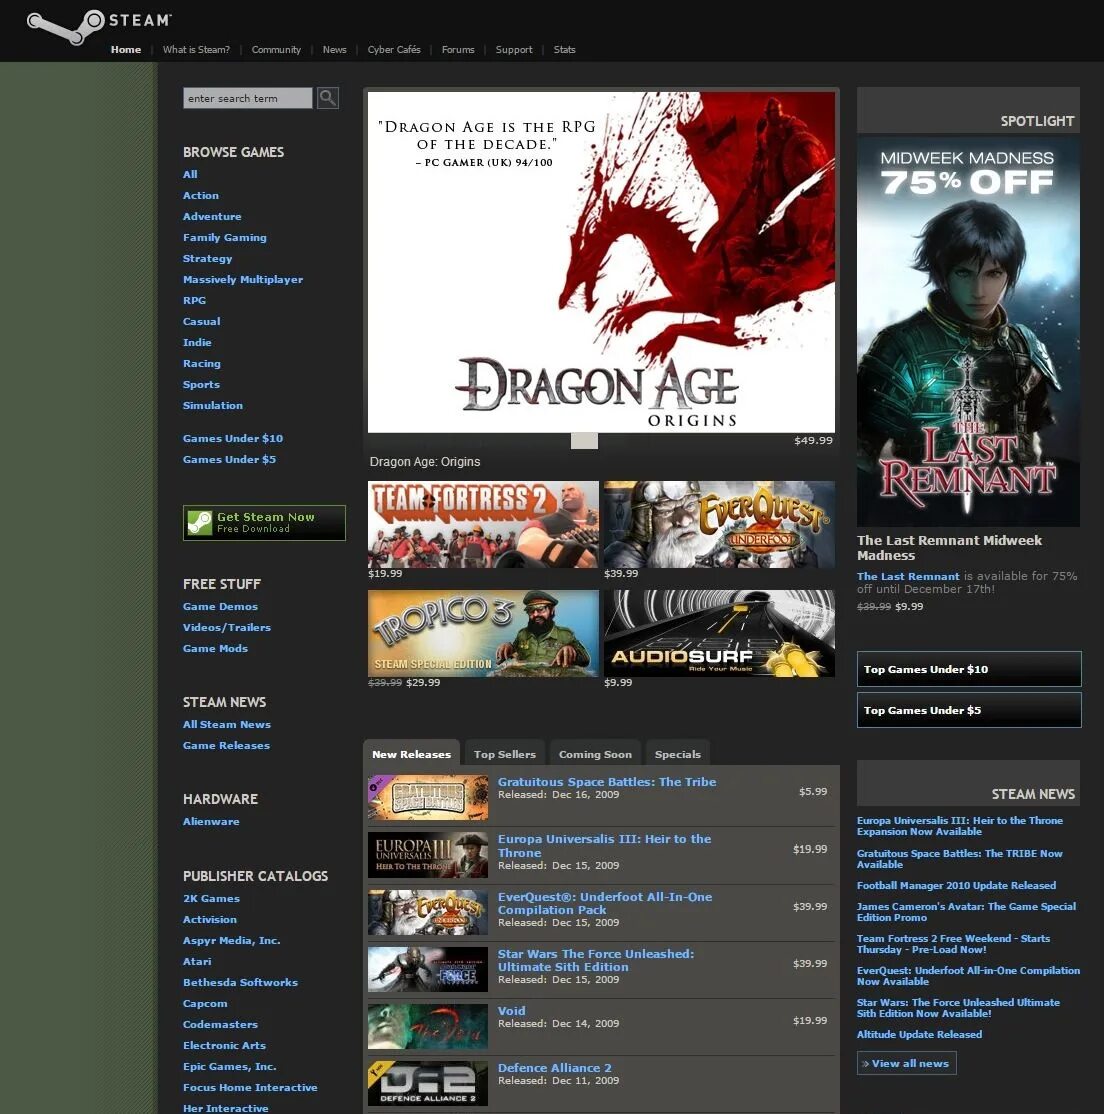Browse the Simulation category
The height and width of the screenshot is (1114, 1104).
tap(212, 405)
